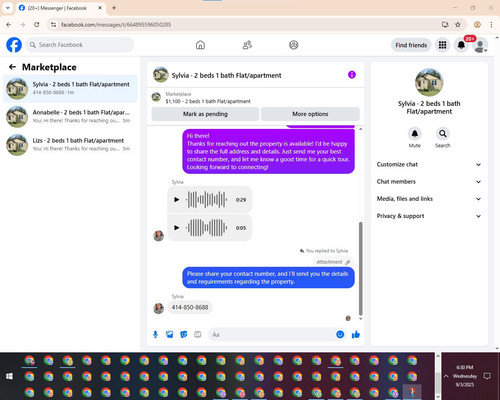Click the voice clip microphone icon
Viewport: 500px width, 400px height.
[155, 334]
